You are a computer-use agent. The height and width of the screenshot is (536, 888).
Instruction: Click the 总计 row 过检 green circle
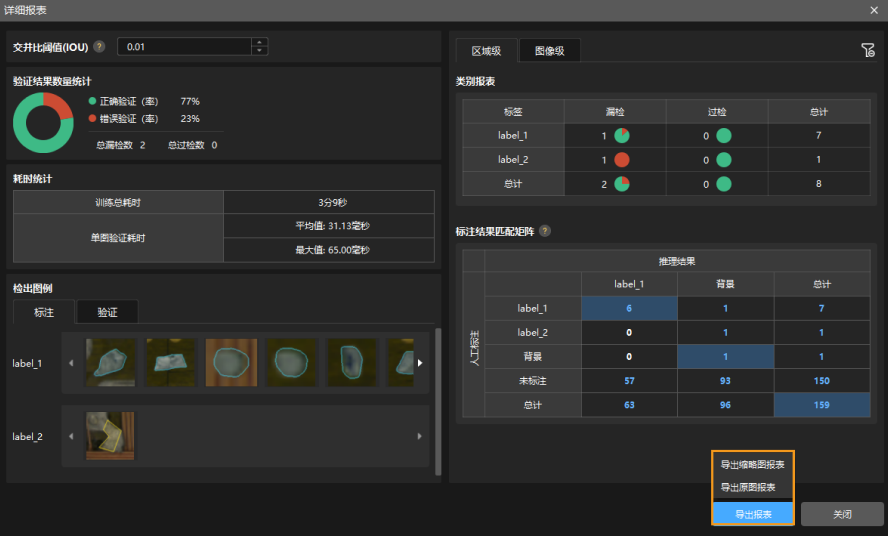[x=724, y=184]
